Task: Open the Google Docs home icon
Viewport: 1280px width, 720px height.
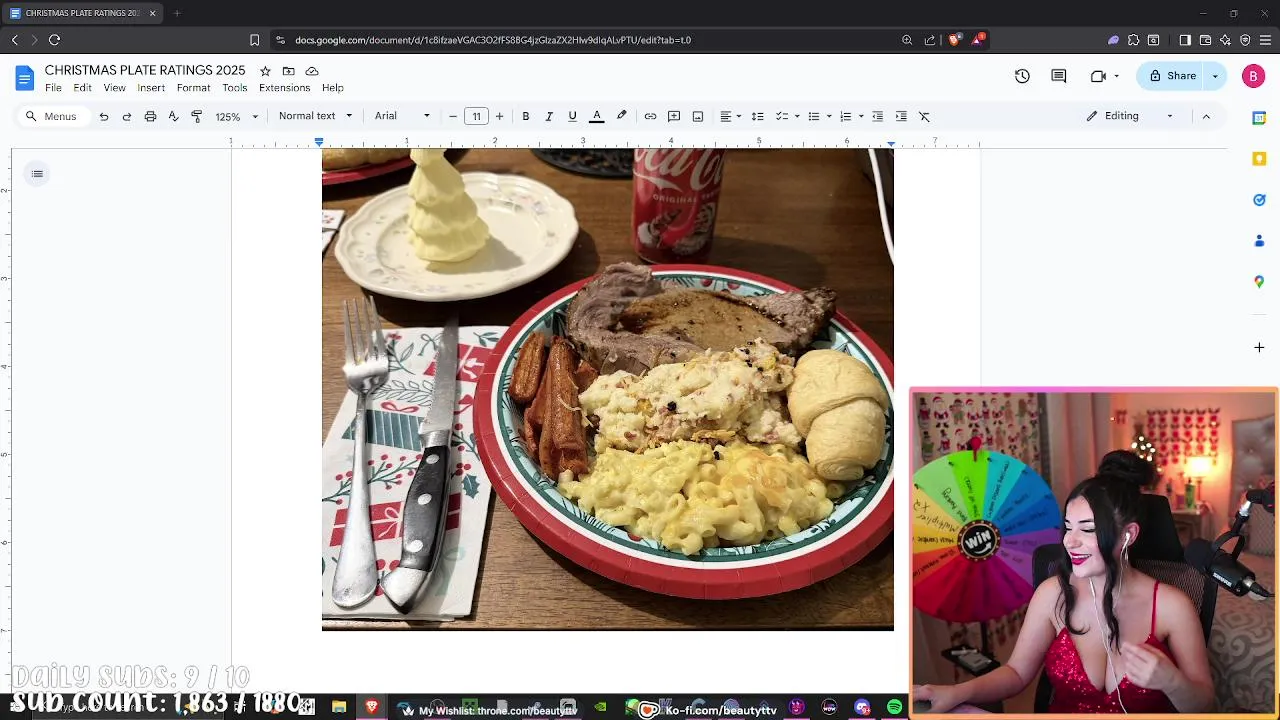Action: point(25,77)
